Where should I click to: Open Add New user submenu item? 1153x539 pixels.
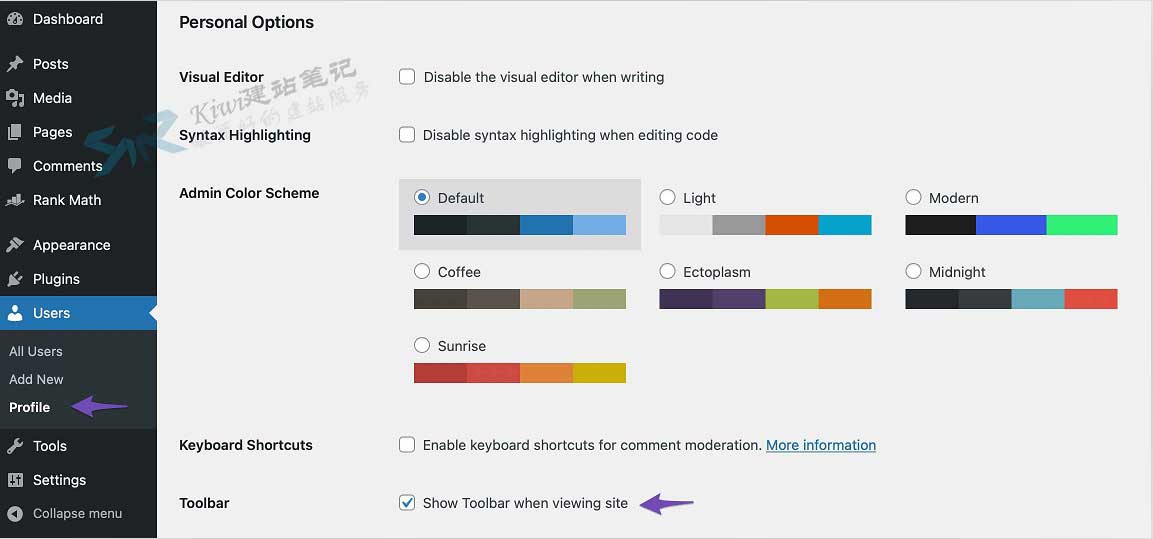tap(36, 379)
